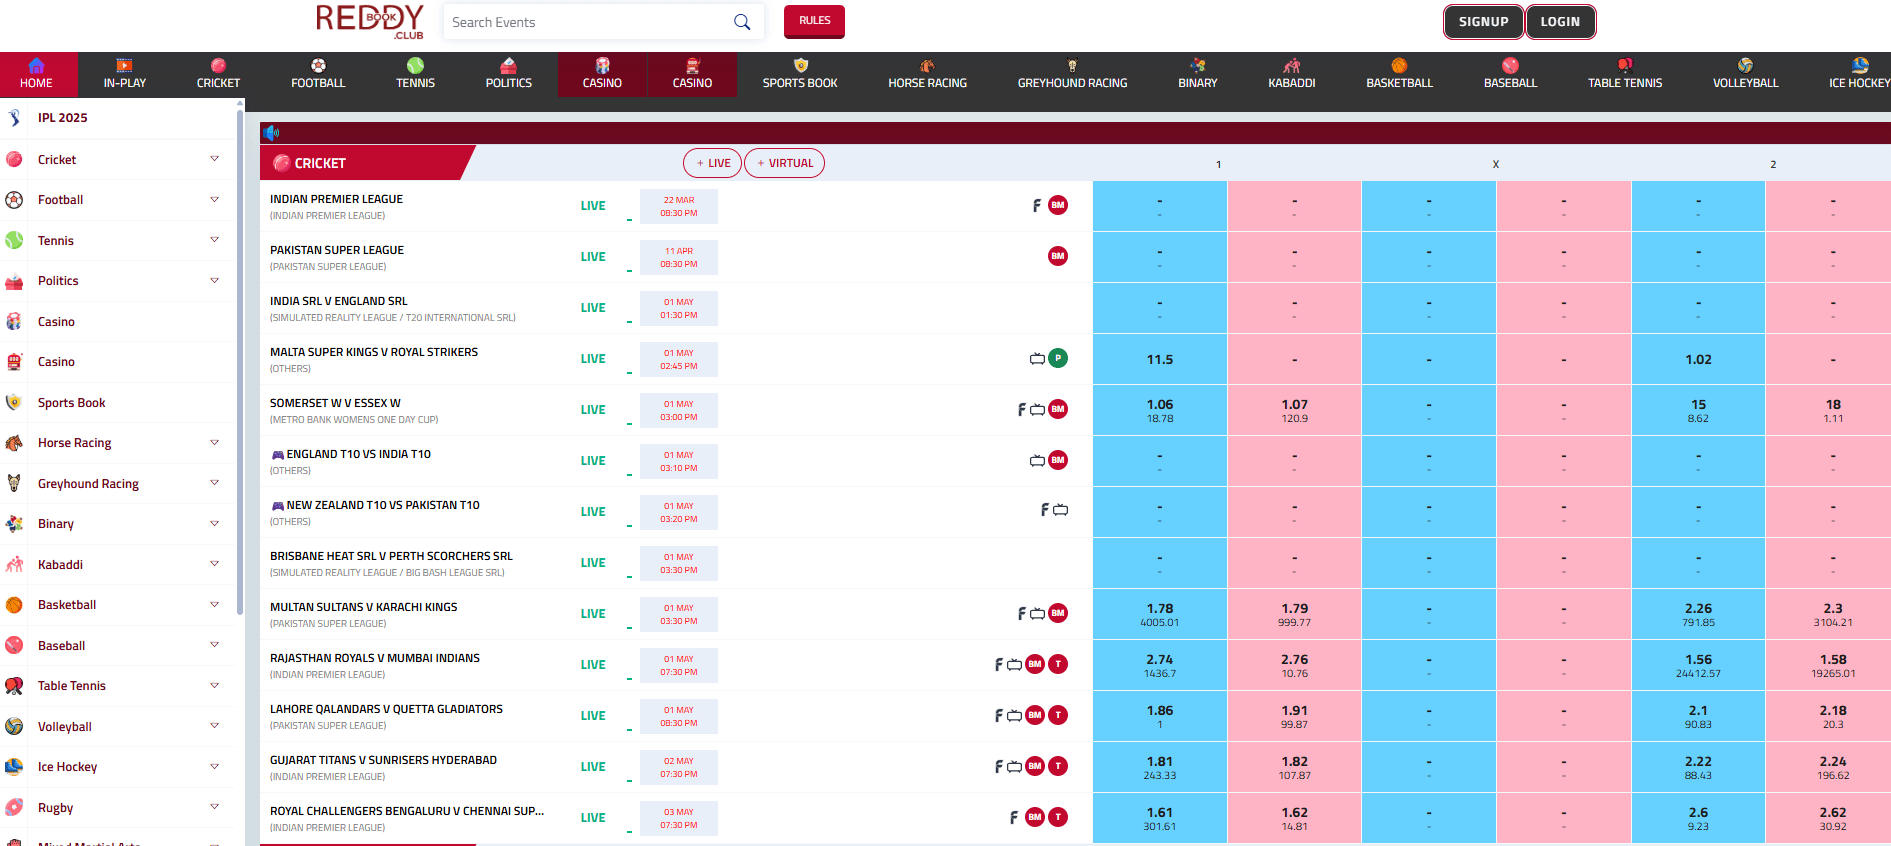Click TV icon in England T10 vs India T10 row

pos(1037,461)
